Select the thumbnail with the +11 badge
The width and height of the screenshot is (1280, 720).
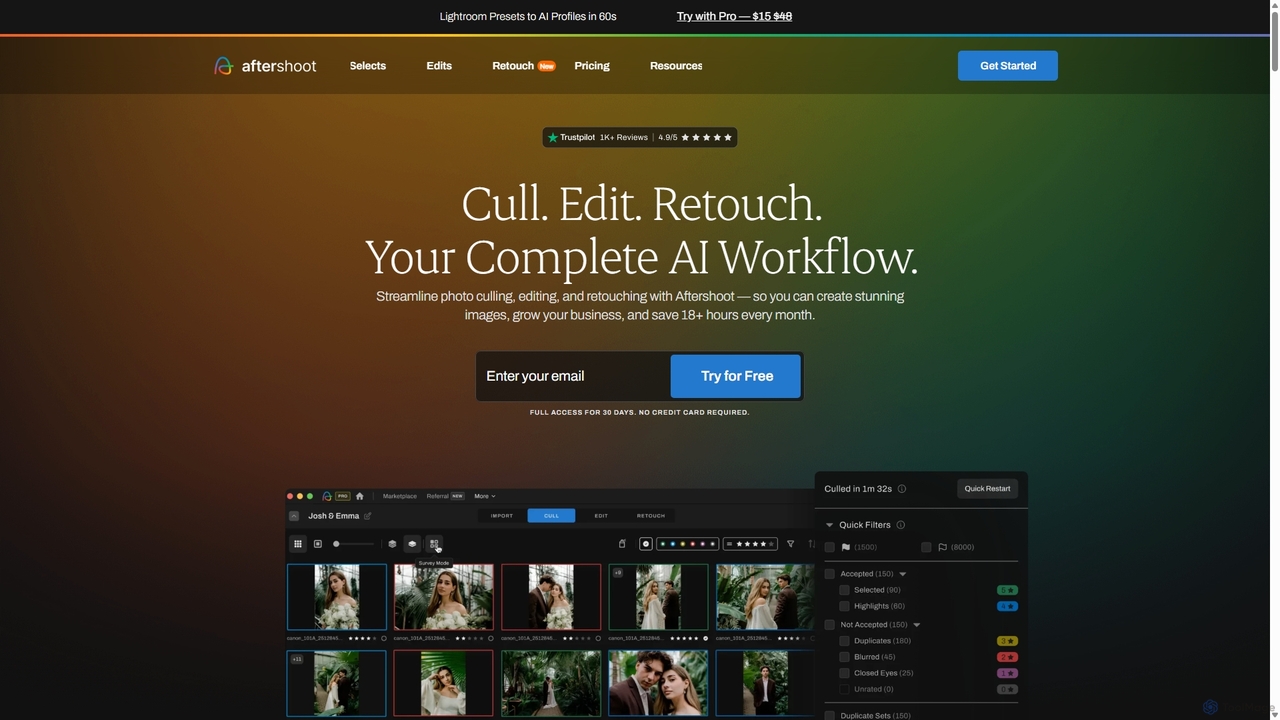coord(336,683)
